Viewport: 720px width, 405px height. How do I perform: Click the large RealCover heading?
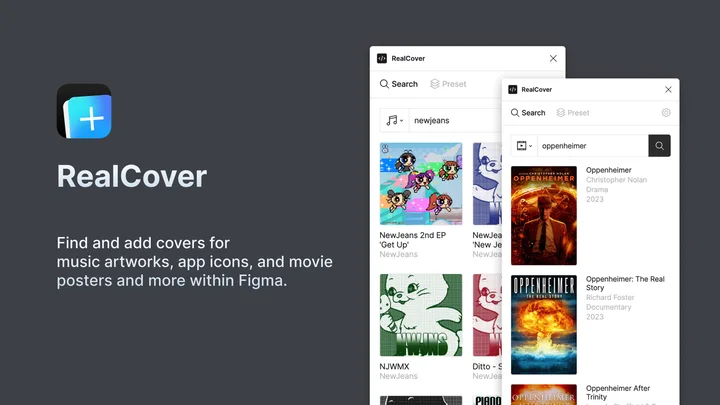tap(132, 176)
